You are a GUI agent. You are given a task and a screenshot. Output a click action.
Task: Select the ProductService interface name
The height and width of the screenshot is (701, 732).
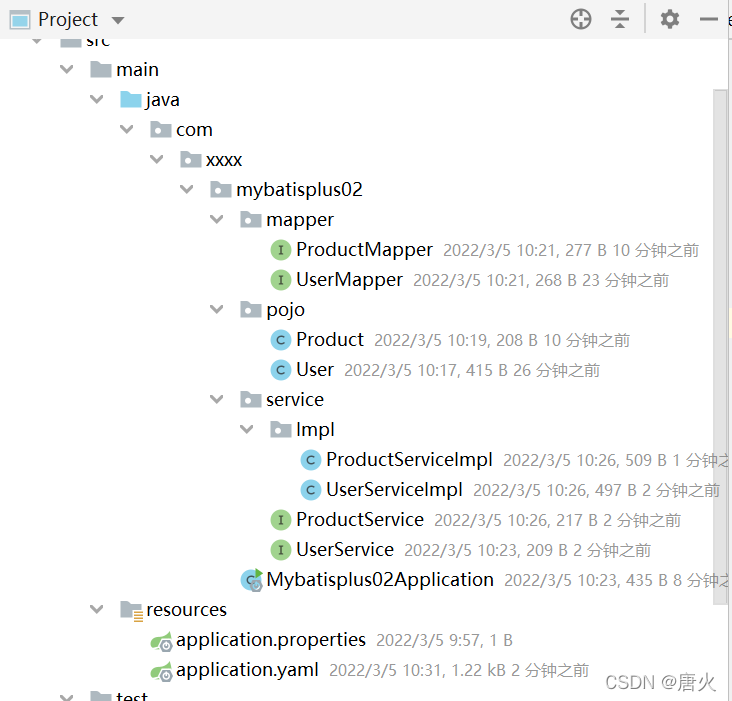pyautogui.click(x=360, y=520)
